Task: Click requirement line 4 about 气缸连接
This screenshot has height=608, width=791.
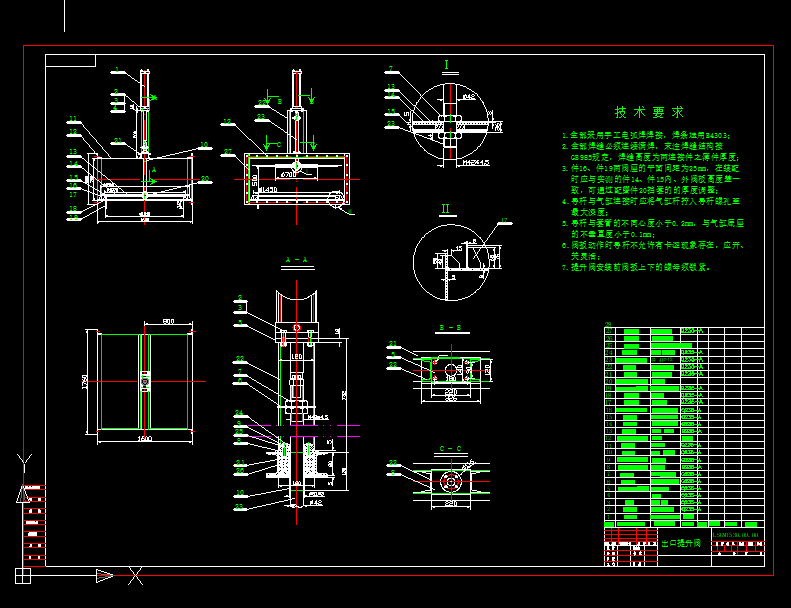Action: (651, 207)
